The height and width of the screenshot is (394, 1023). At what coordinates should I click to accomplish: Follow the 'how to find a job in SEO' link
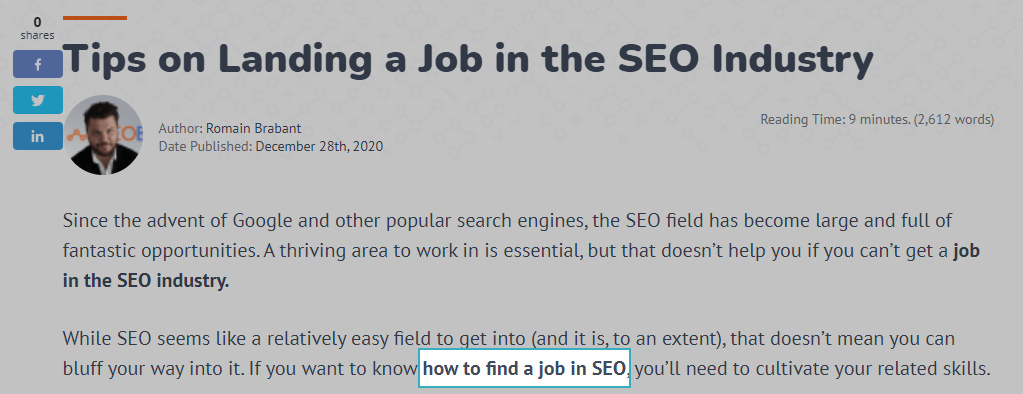pos(524,368)
